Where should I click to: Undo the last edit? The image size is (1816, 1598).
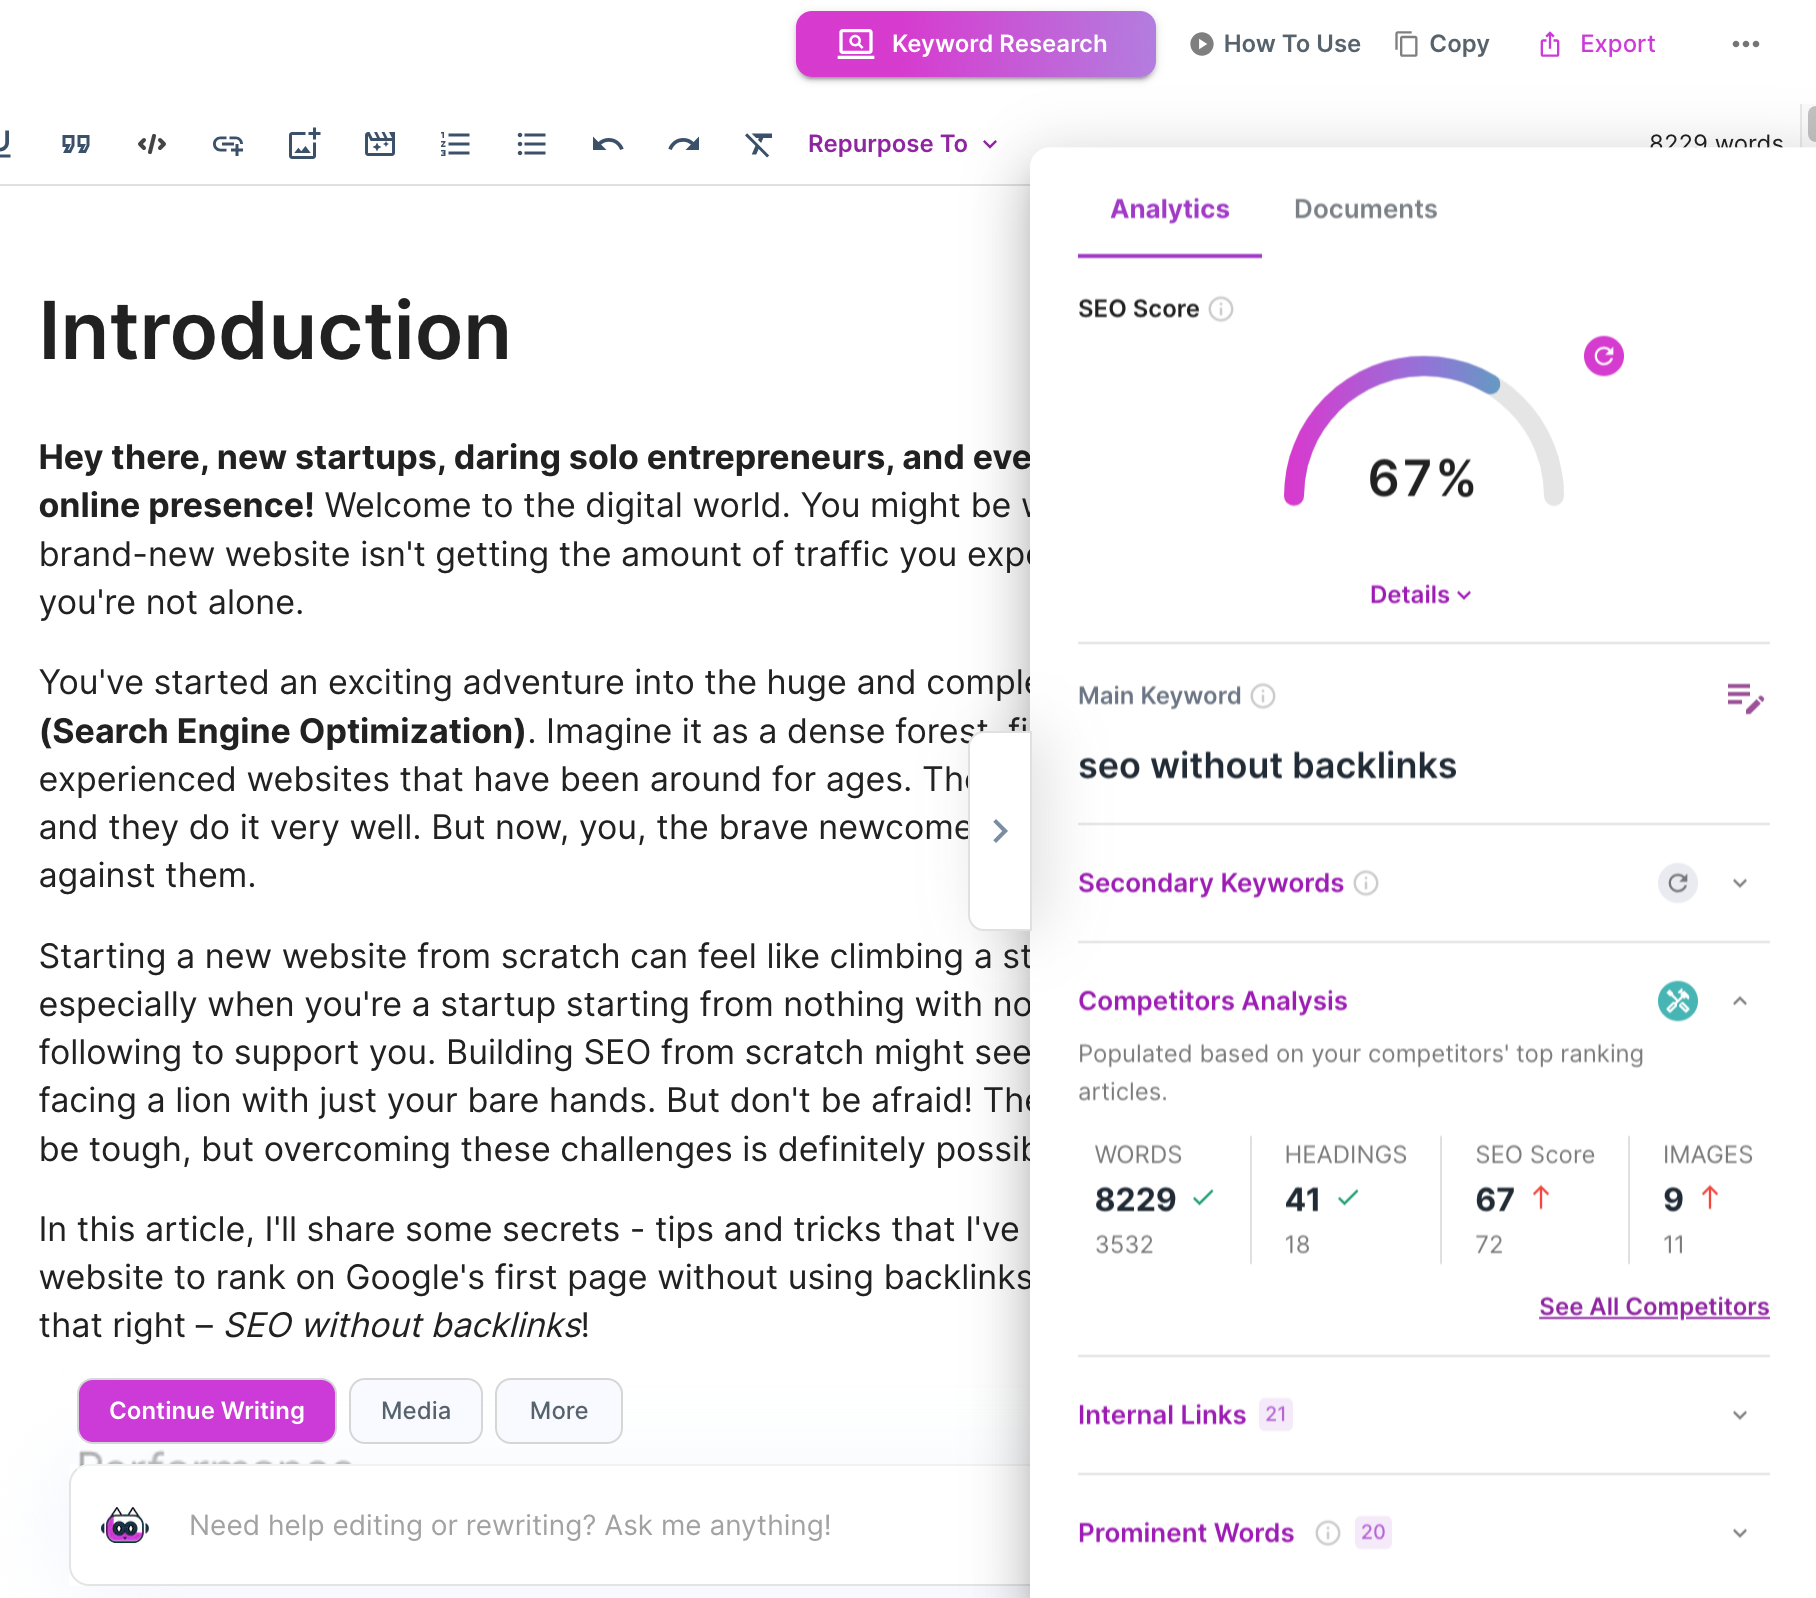(608, 143)
